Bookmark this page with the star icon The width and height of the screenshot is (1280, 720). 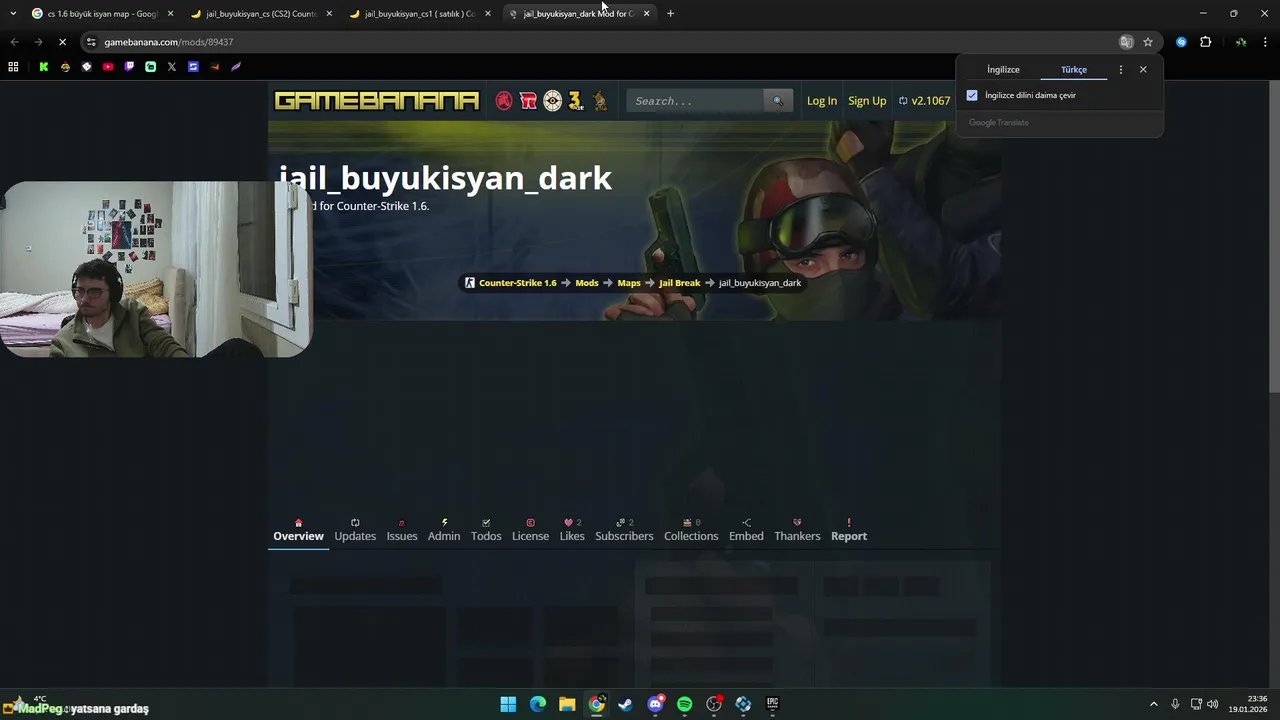1148,42
